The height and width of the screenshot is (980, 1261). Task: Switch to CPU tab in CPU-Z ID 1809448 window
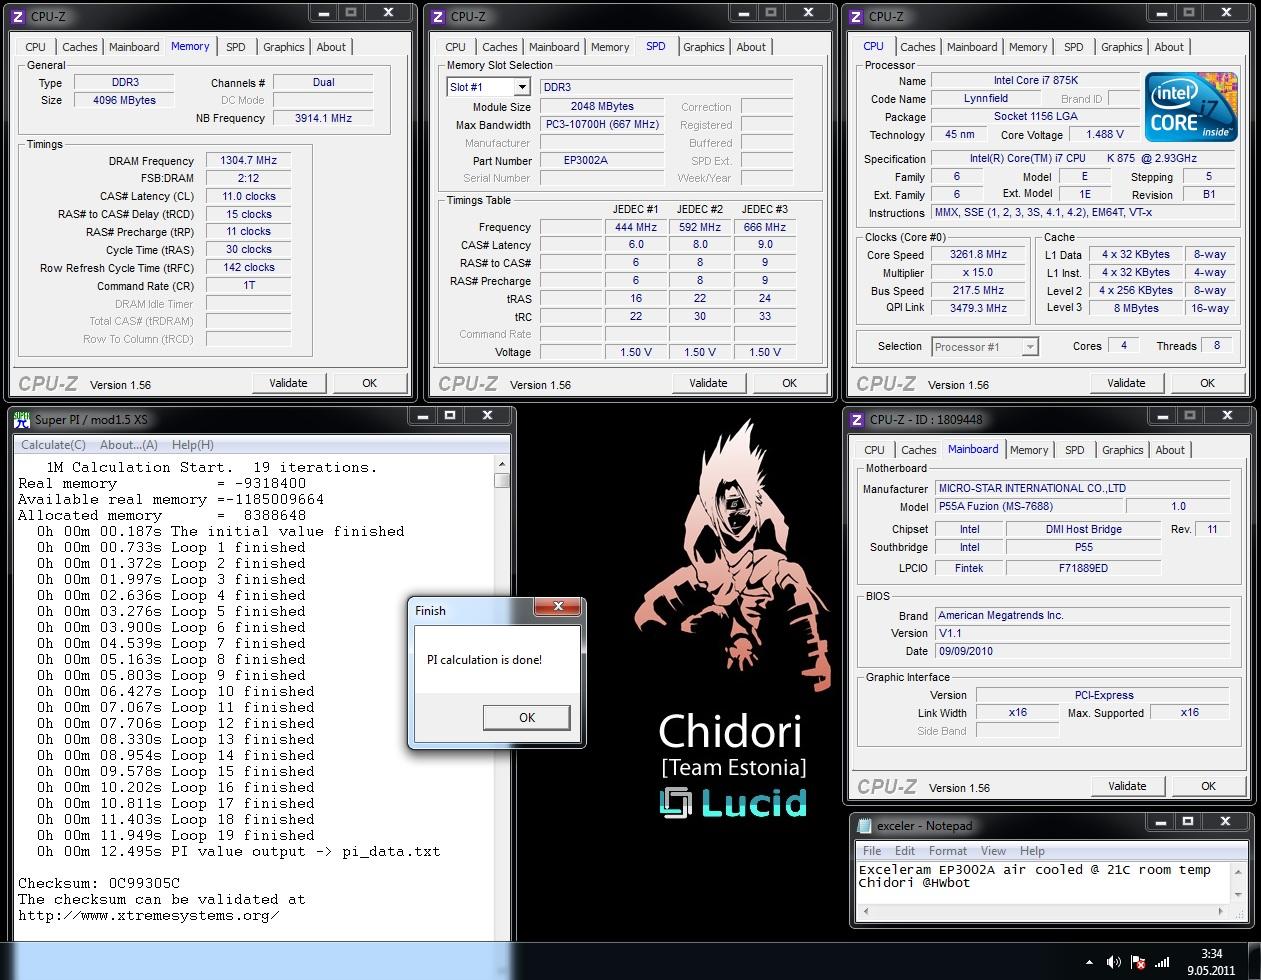click(874, 450)
